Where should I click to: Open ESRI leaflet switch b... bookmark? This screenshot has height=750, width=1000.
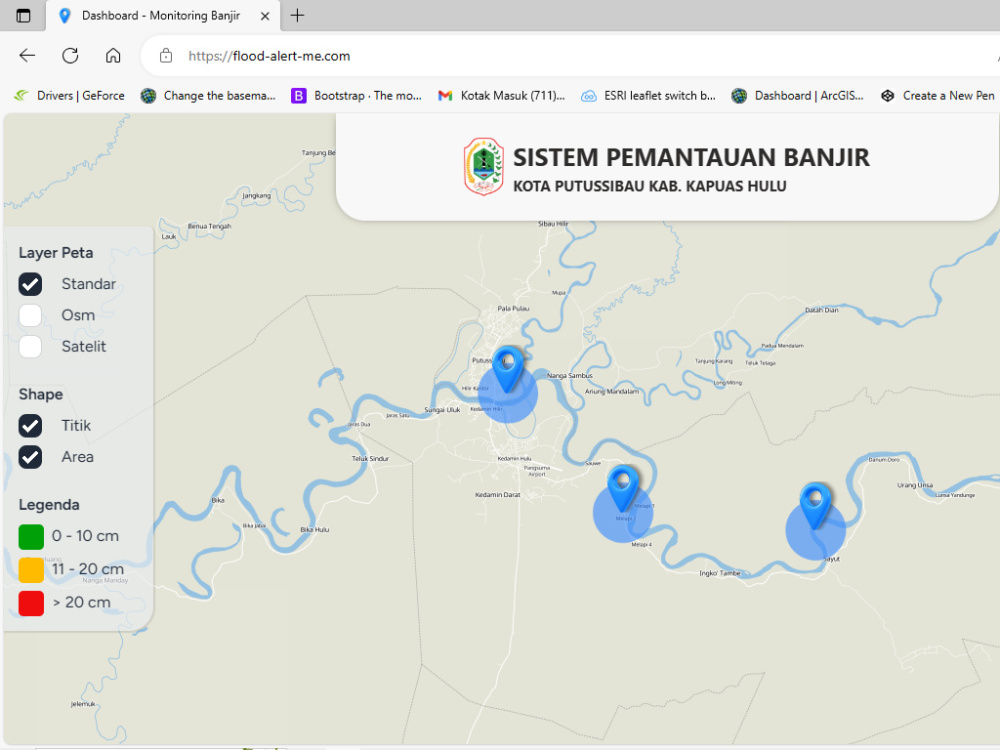(x=648, y=96)
